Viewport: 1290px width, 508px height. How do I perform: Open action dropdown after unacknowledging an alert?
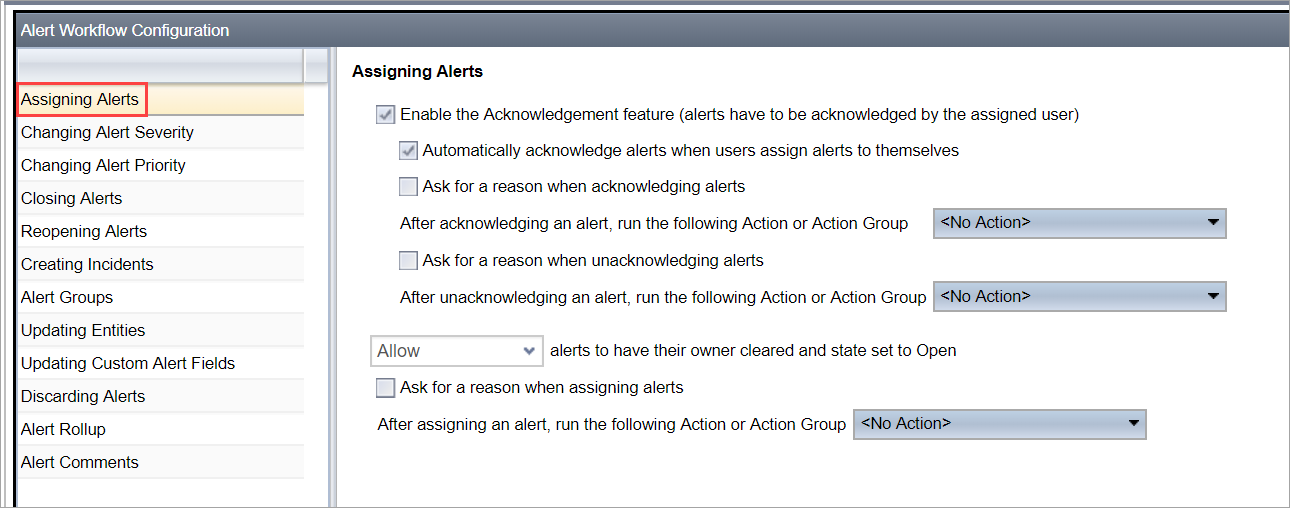[x=1079, y=297]
